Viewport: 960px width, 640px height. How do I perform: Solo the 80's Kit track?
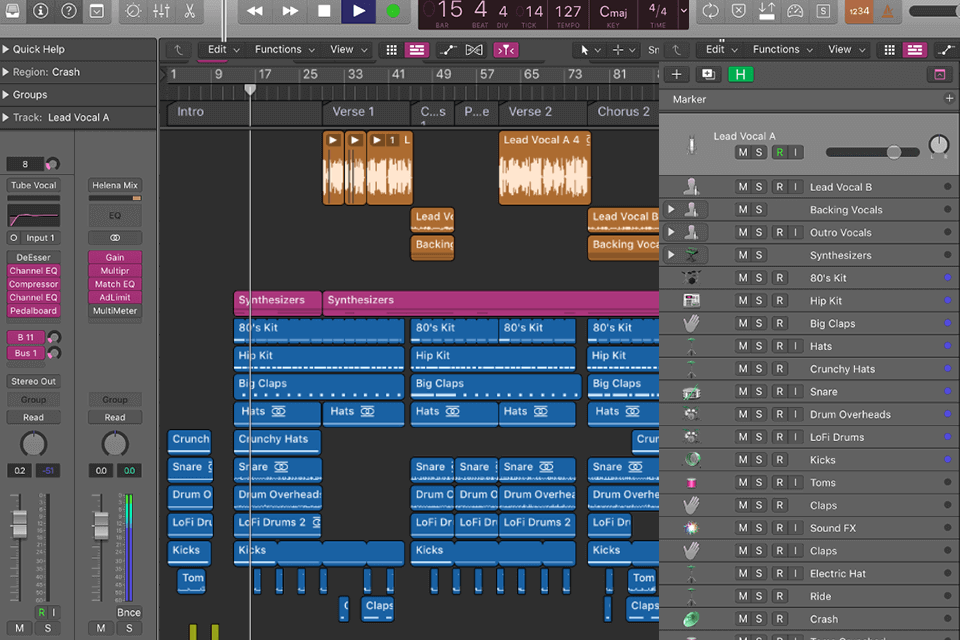pos(758,277)
